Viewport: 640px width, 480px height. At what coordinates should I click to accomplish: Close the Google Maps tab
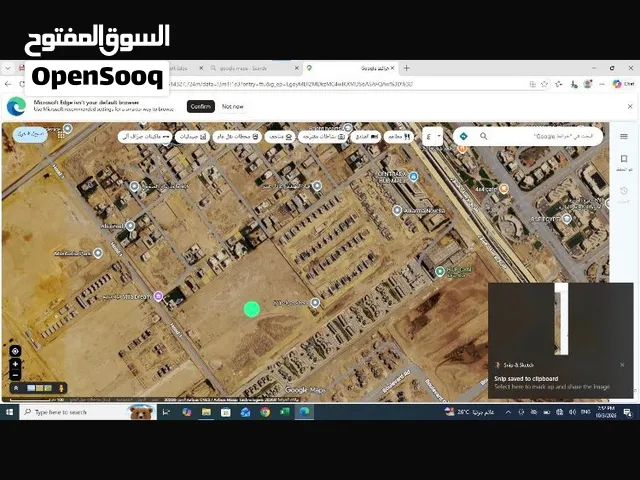[x=393, y=68]
